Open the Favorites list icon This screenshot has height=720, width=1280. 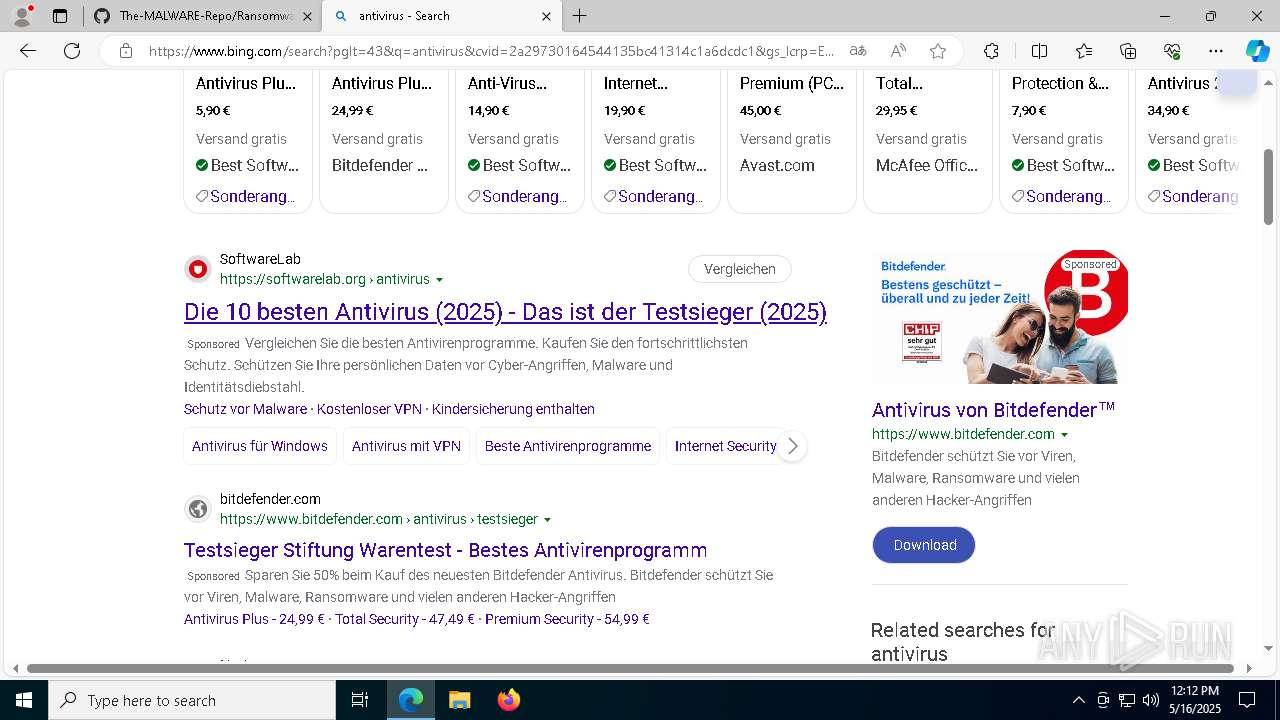click(1084, 51)
